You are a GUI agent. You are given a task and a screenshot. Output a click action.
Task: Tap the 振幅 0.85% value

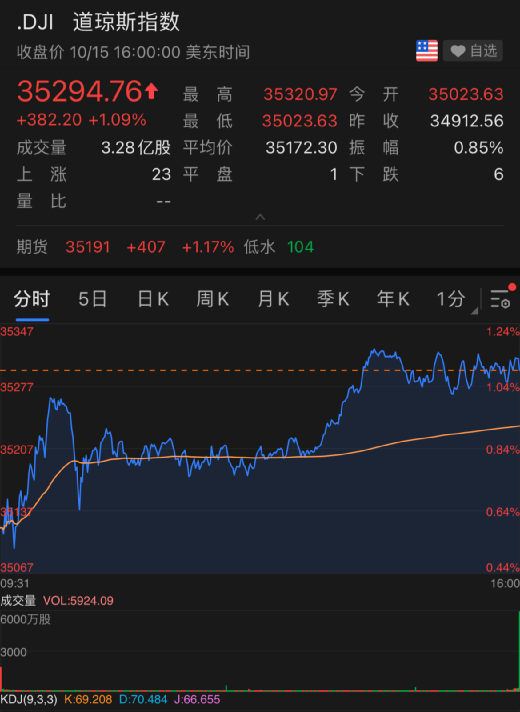click(x=478, y=148)
